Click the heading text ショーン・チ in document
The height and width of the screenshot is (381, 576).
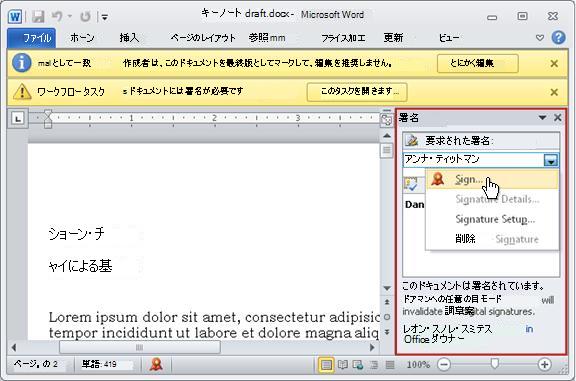click(x=76, y=233)
